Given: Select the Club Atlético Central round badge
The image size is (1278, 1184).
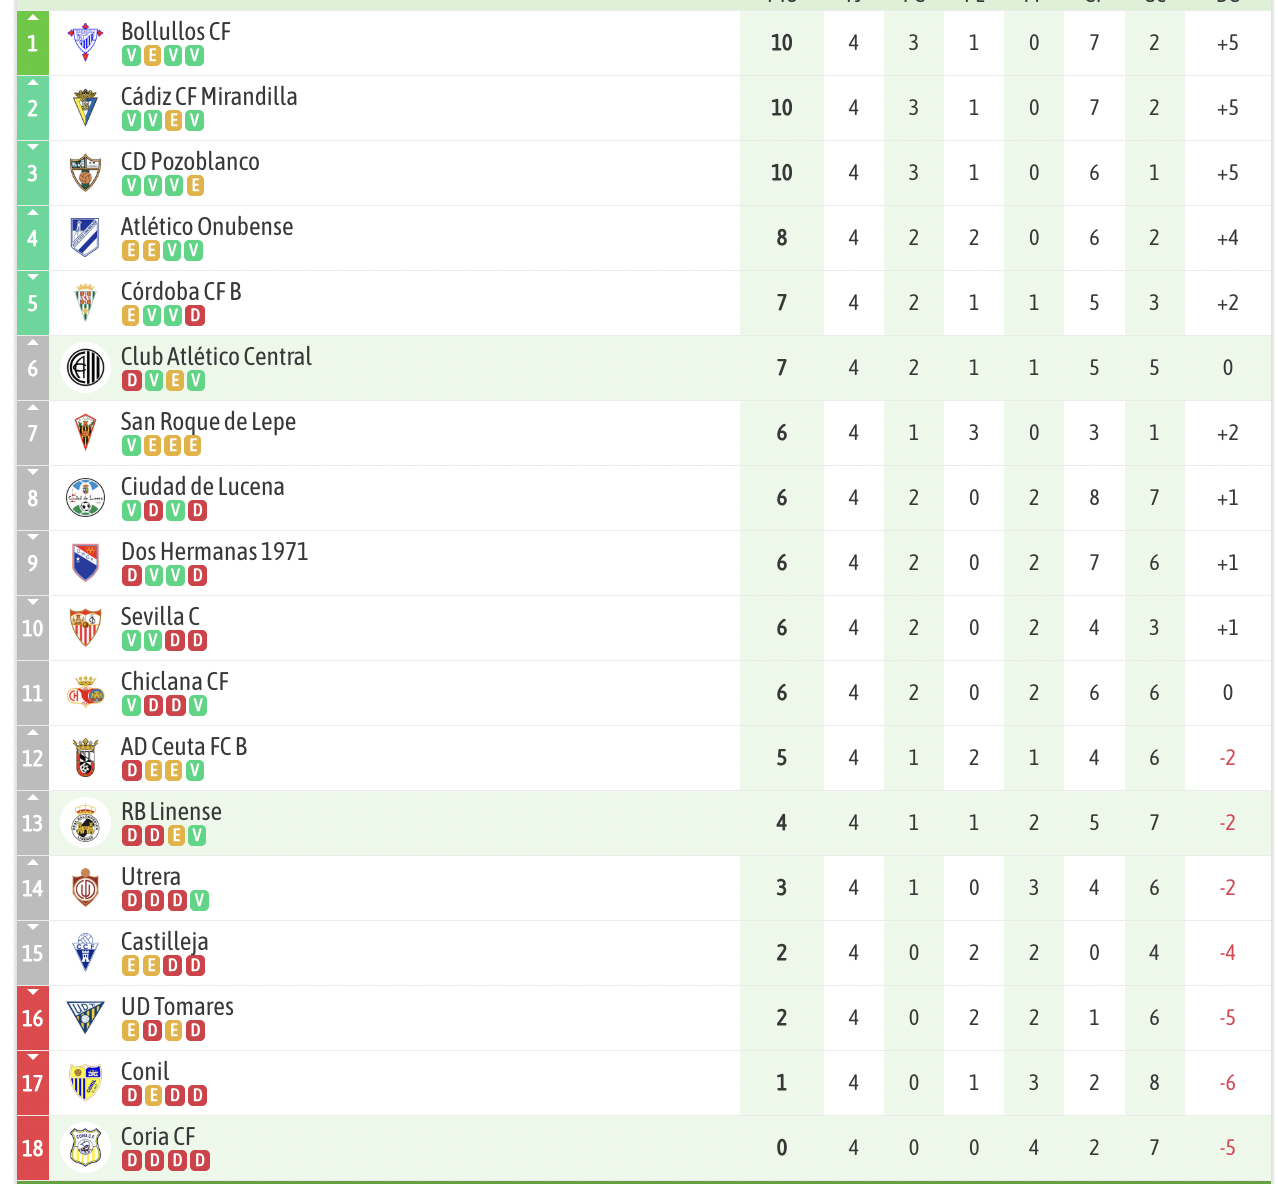Looking at the screenshot, I should pos(85,368).
